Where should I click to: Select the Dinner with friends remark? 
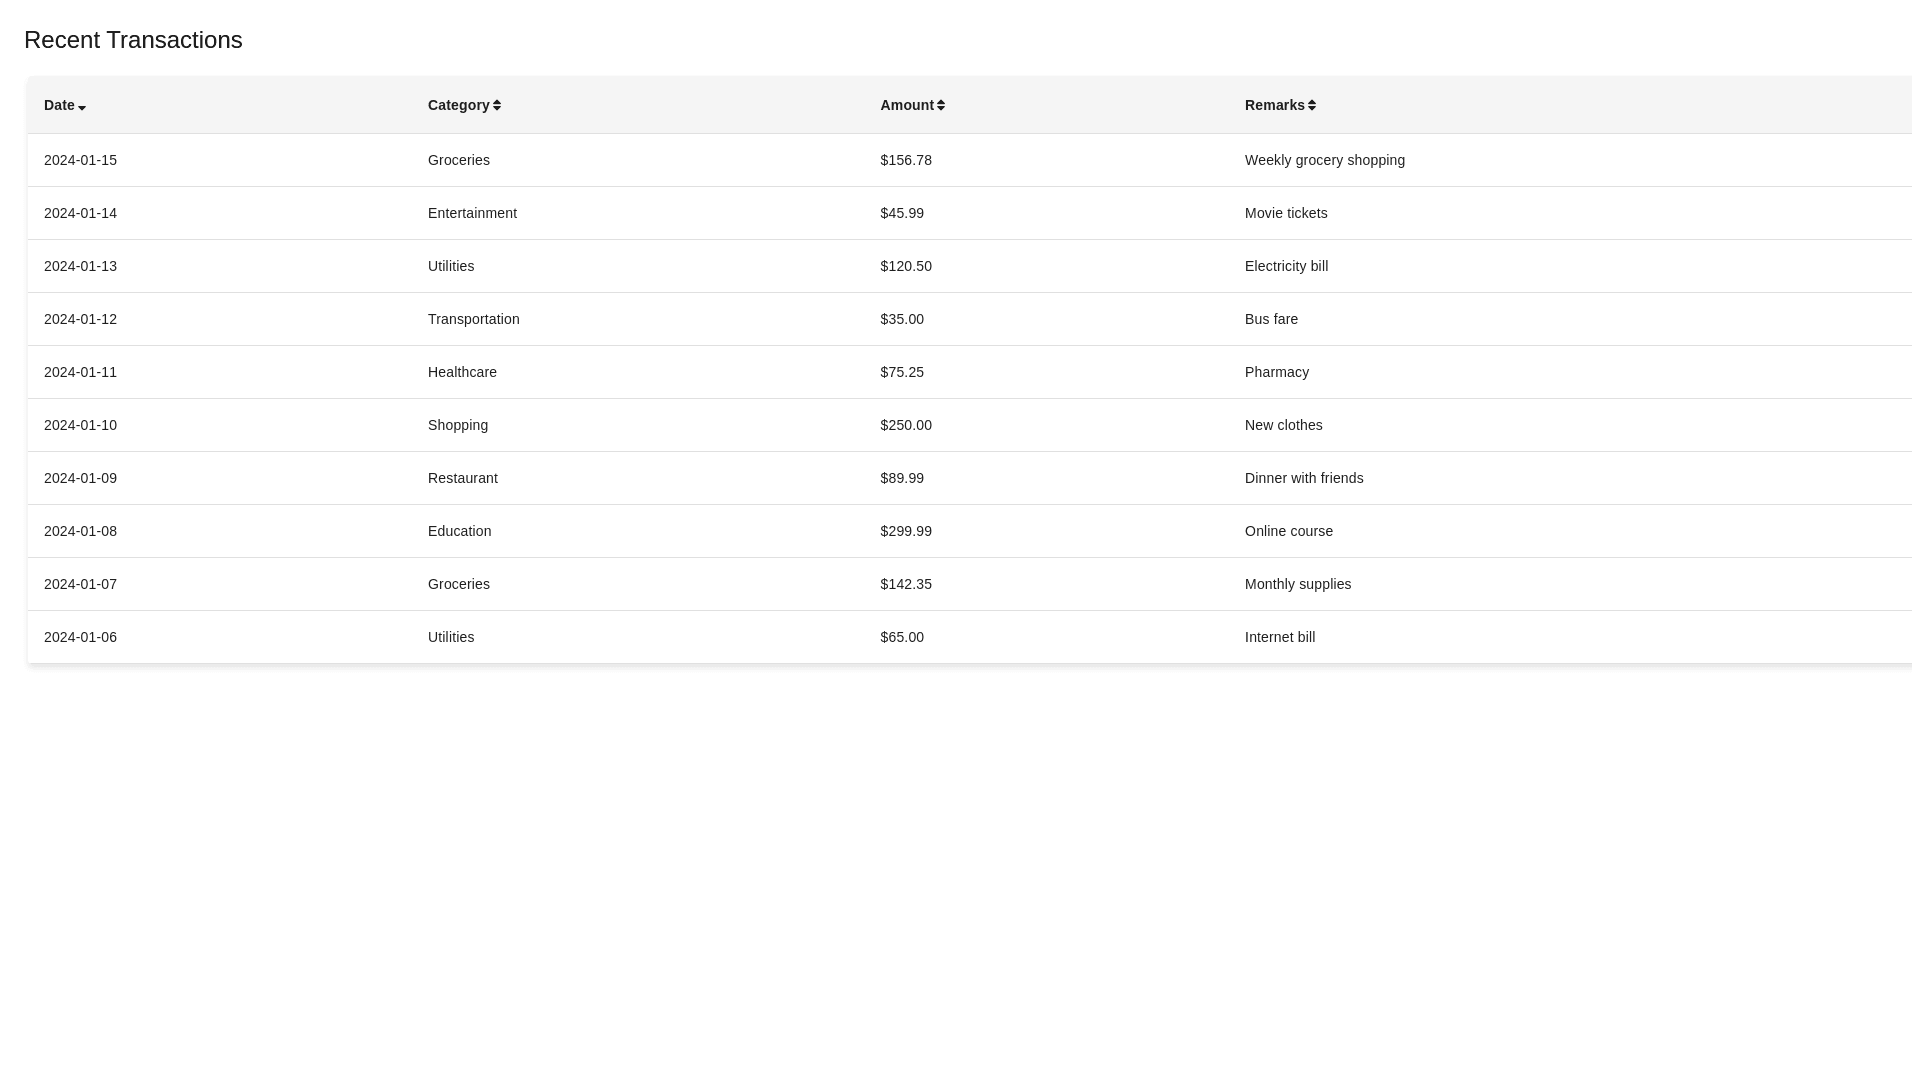[1304, 478]
